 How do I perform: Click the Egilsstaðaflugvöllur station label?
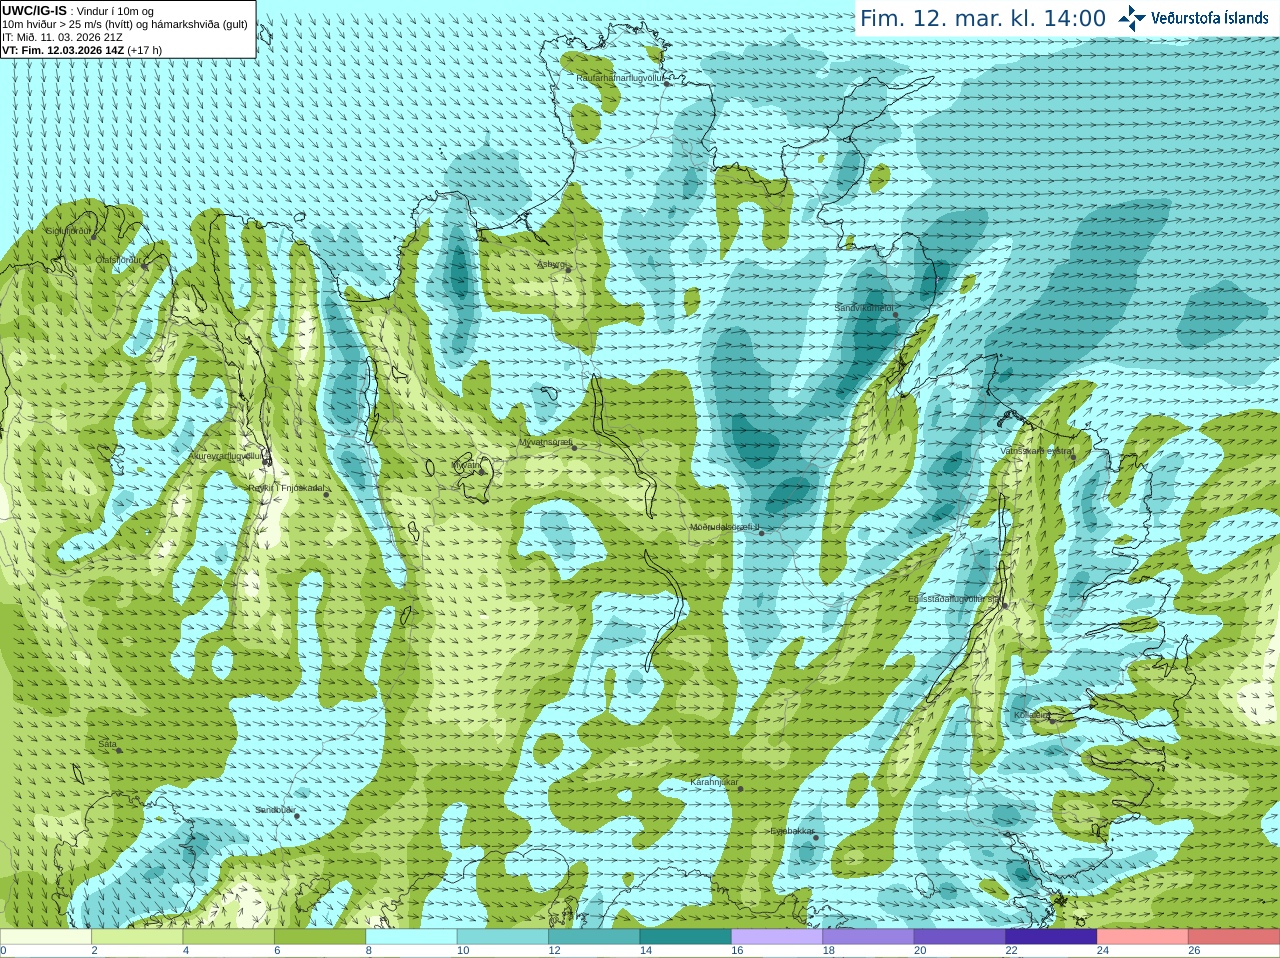click(955, 599)
